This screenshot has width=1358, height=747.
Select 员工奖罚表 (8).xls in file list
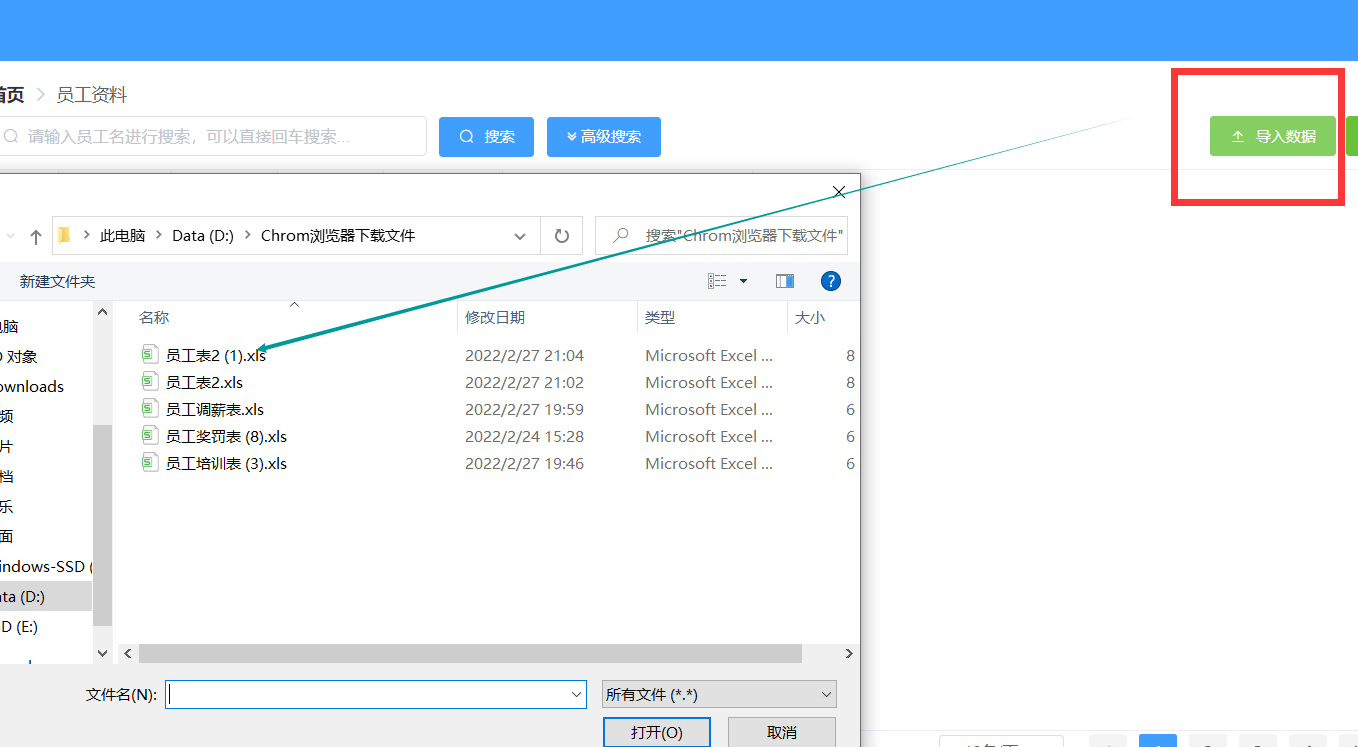coord(151,436)
